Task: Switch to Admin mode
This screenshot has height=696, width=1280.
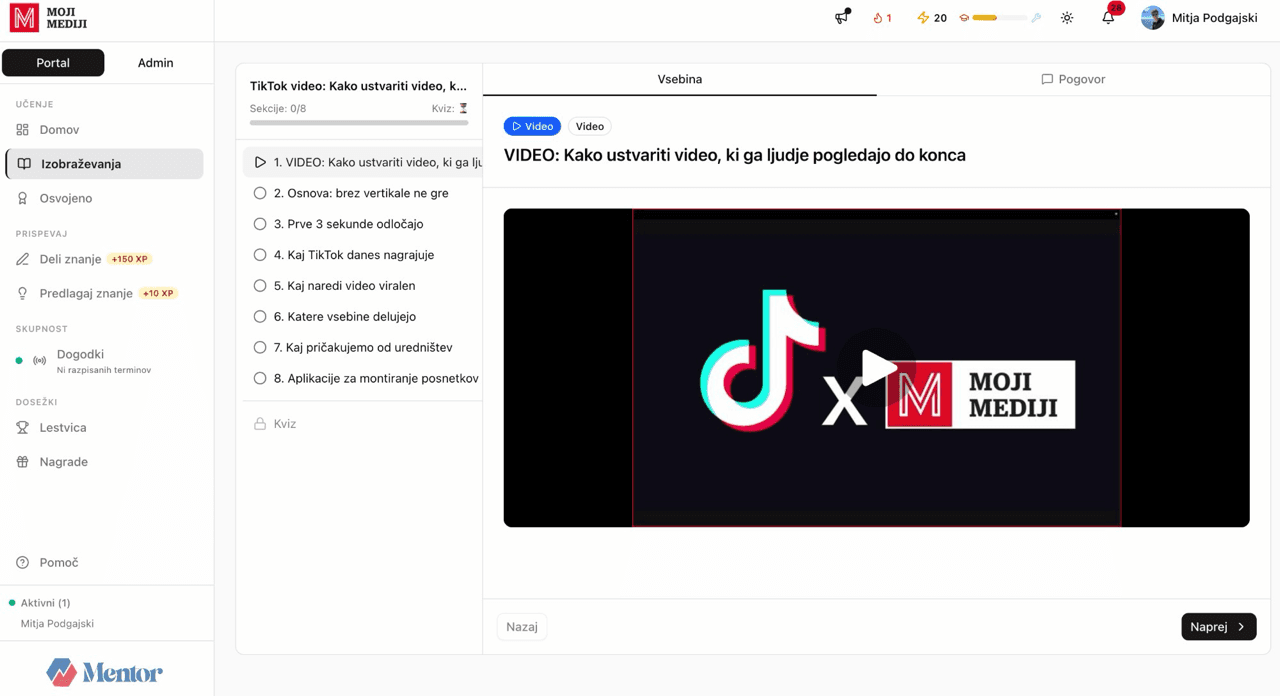Action: click(x=155, y=62)
